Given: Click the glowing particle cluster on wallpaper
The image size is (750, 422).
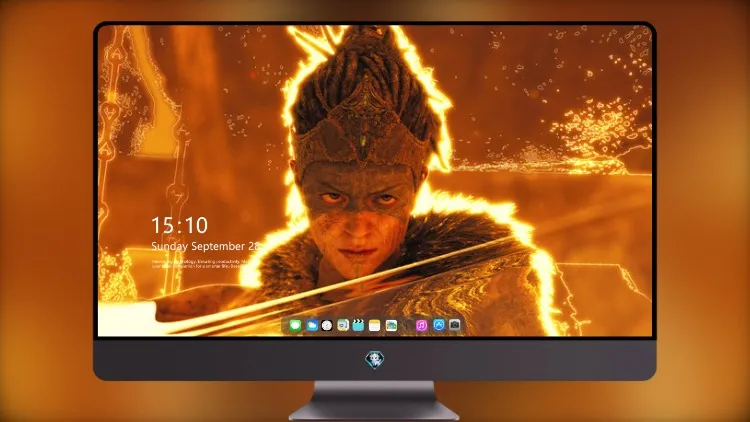Looking at the screenshot, I should [600, 129].
